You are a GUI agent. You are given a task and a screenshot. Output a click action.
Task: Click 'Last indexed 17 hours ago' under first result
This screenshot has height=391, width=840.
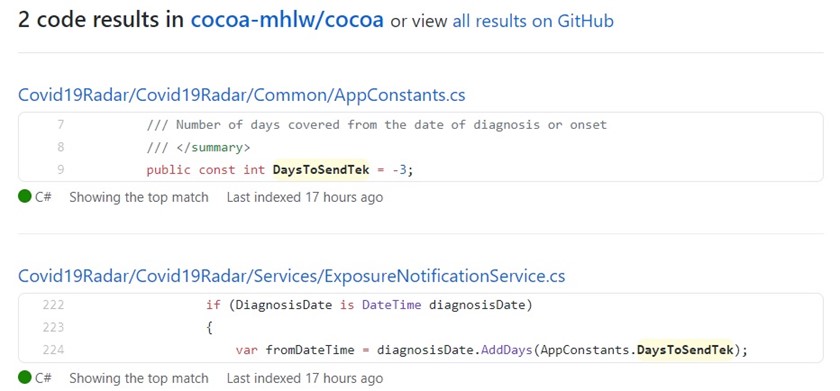305,197
